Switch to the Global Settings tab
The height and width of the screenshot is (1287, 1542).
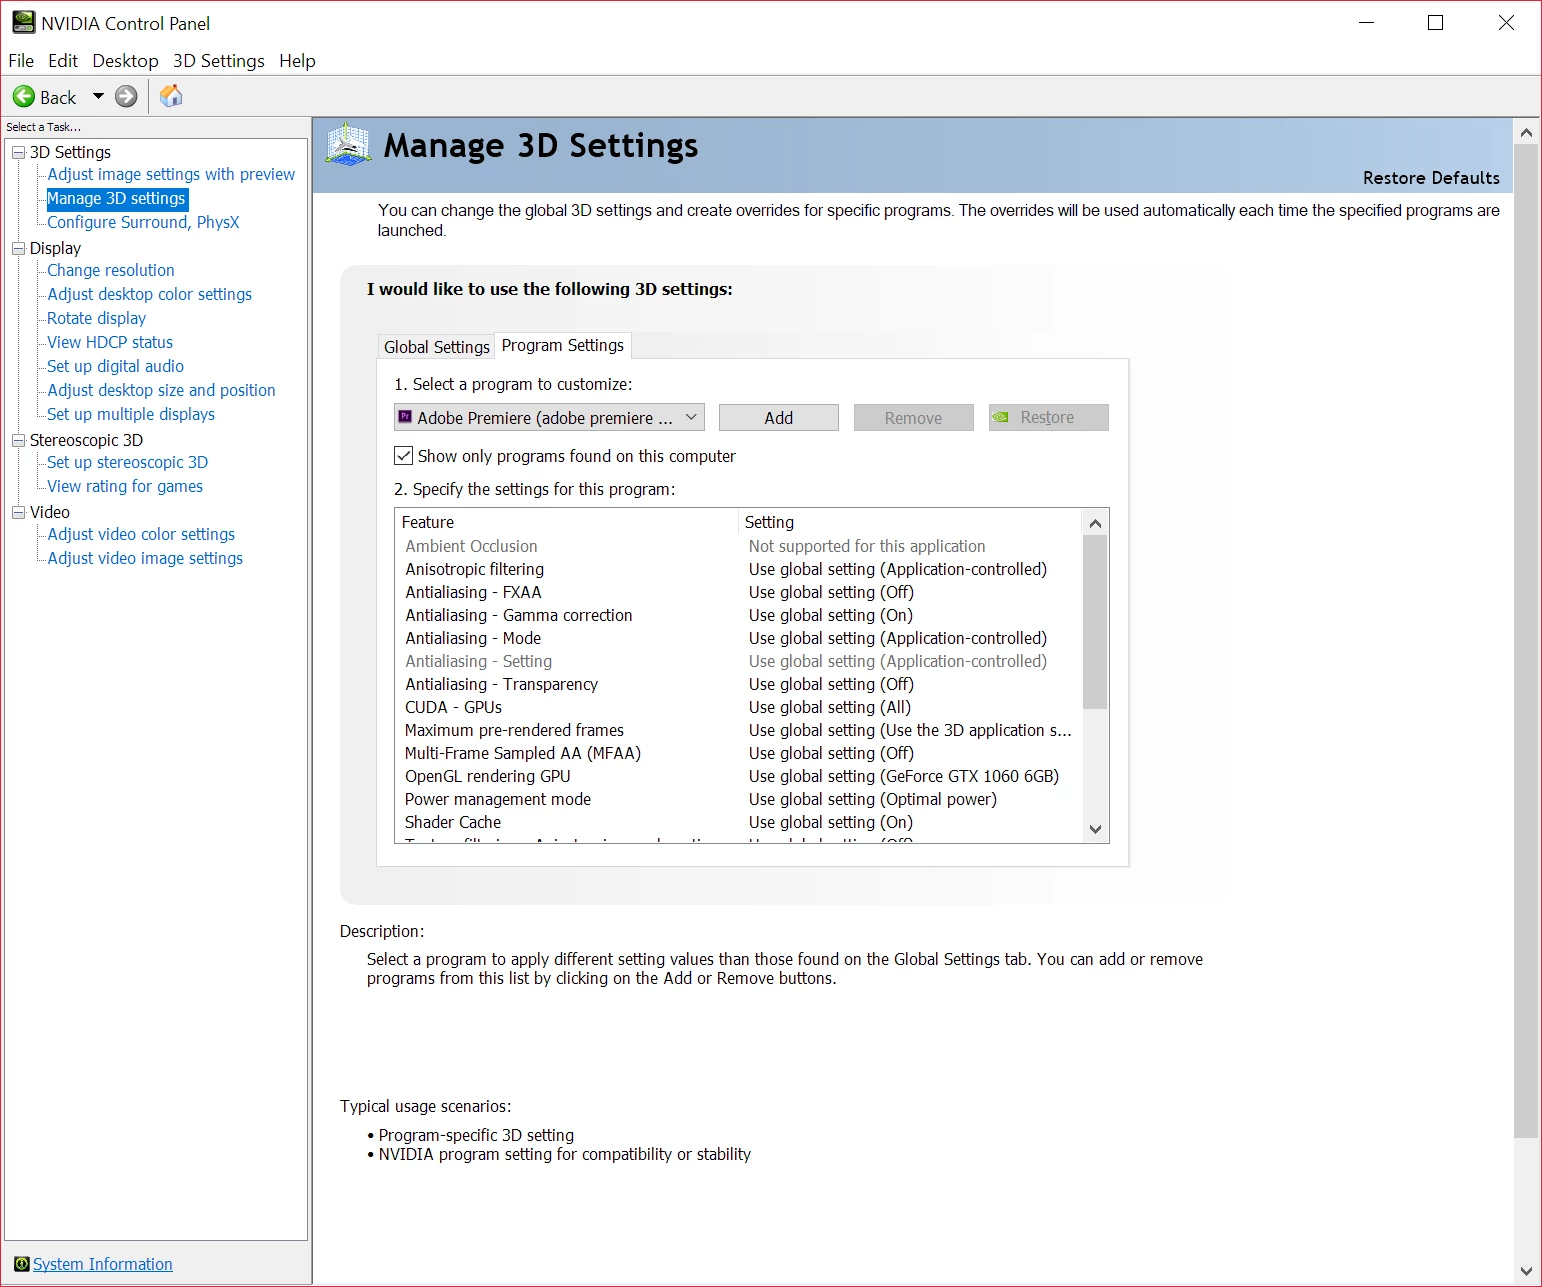point(436,347)
